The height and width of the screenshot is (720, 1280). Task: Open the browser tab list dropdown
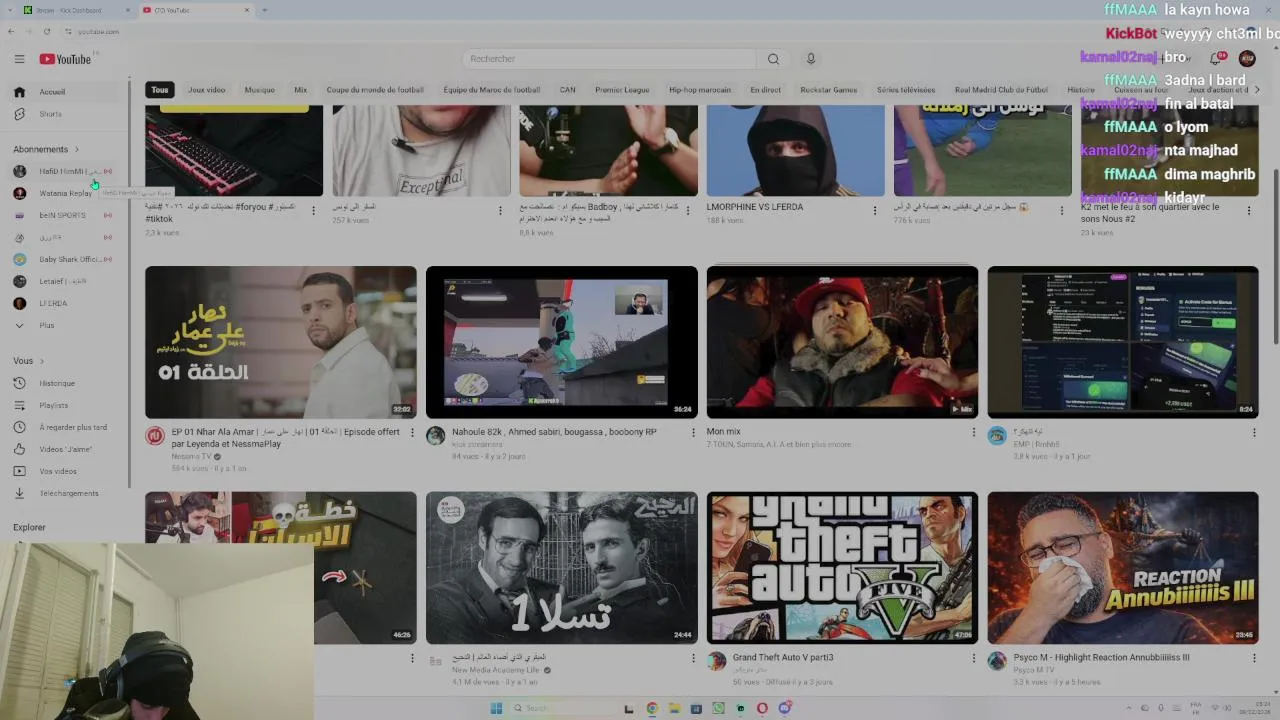coord(11,10)
